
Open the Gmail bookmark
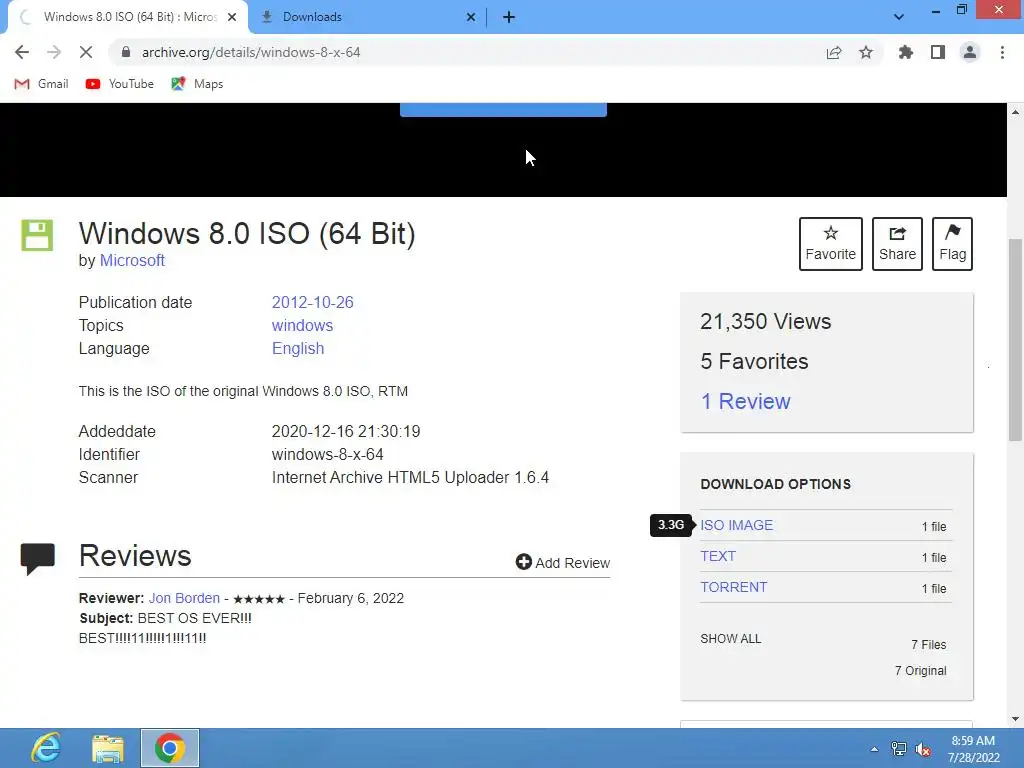click(x=41, y=84)
